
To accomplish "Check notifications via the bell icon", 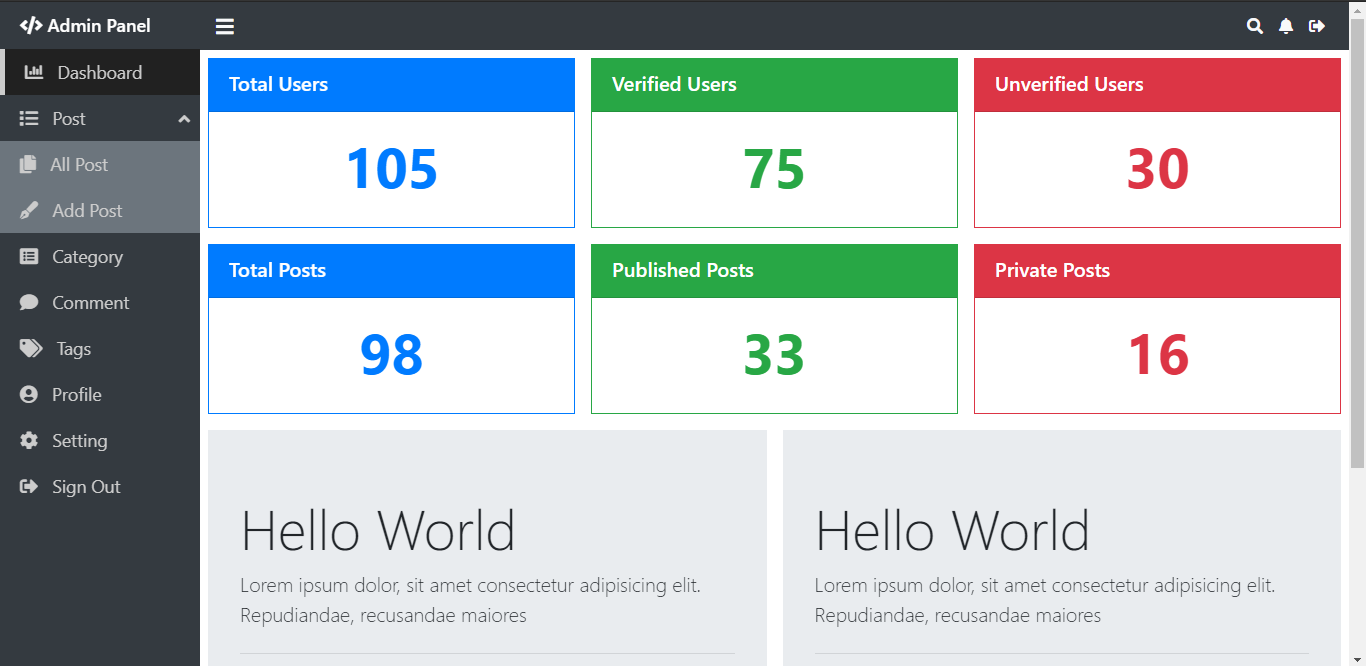I will click(1285, 25).
